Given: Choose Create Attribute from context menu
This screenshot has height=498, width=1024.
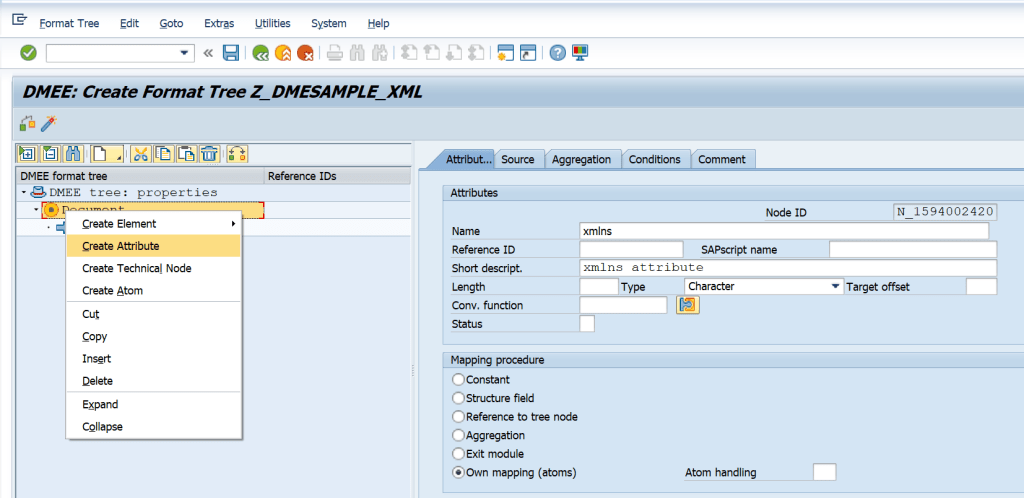Looking at the screenshot, I should (x=154, y=246).
